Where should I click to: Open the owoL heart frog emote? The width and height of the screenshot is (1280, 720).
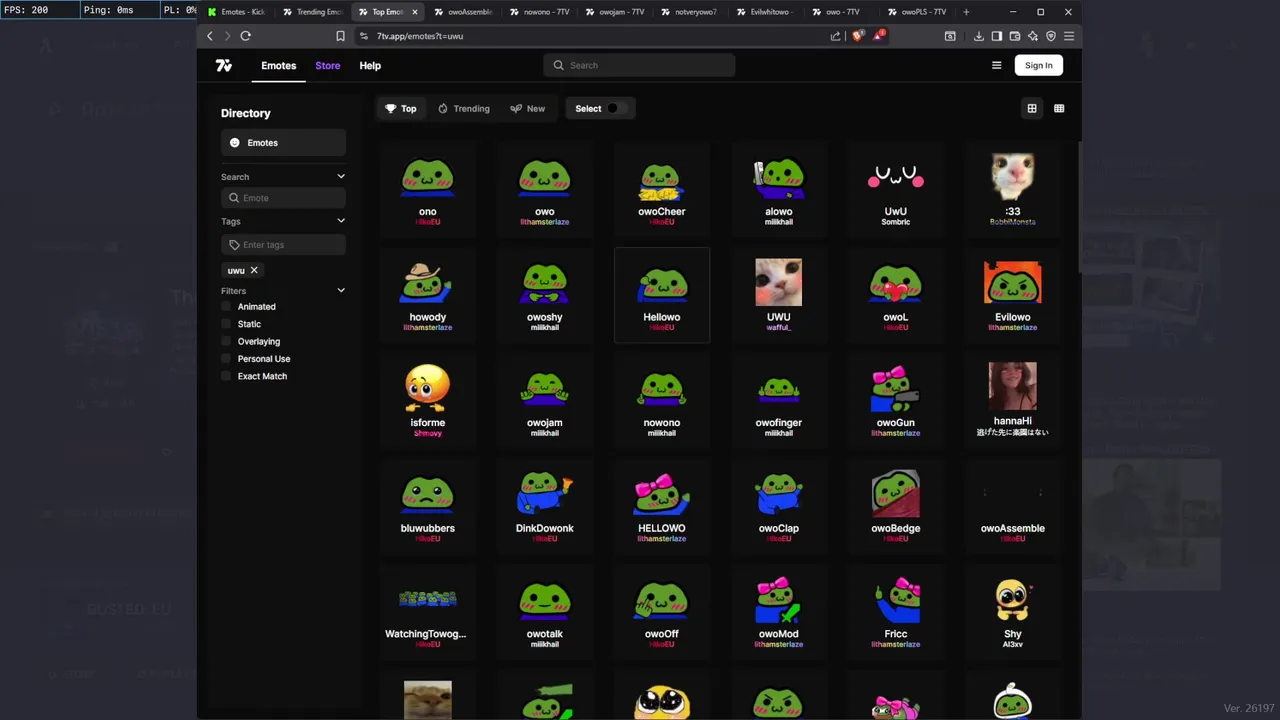895,295
